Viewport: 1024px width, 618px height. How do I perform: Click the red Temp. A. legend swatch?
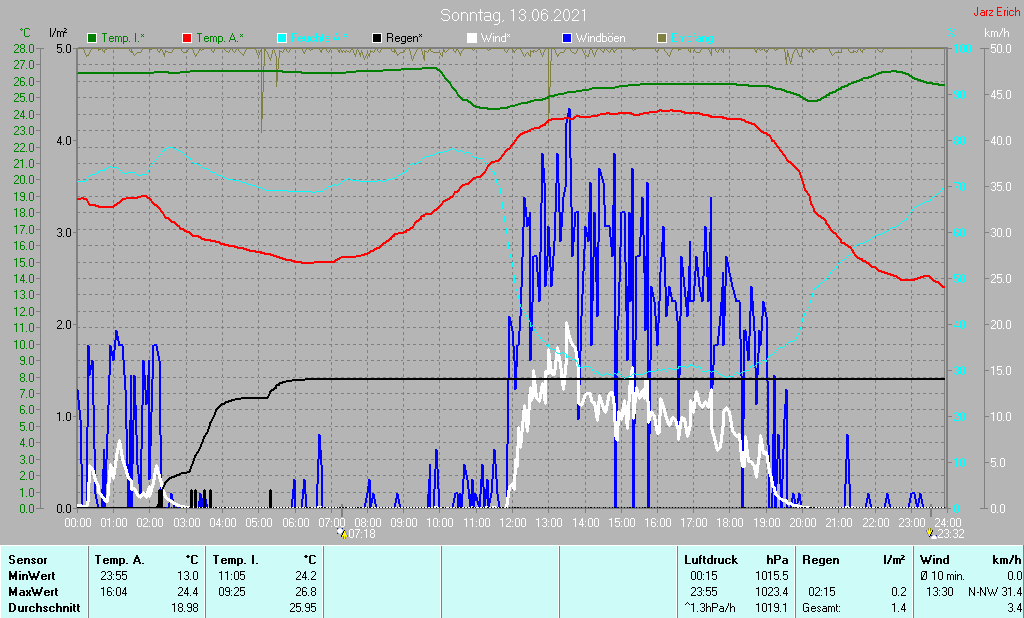click(x=187, y=38)
